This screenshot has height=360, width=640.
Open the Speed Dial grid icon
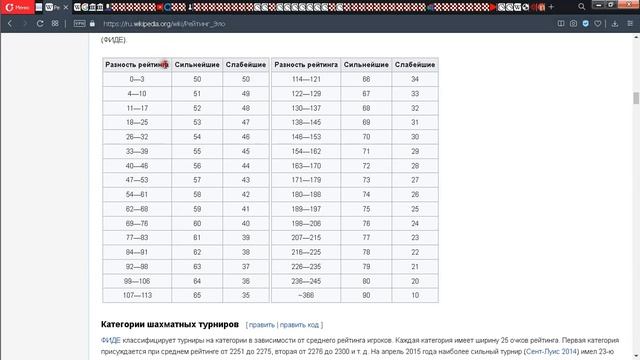coord(55,24)
